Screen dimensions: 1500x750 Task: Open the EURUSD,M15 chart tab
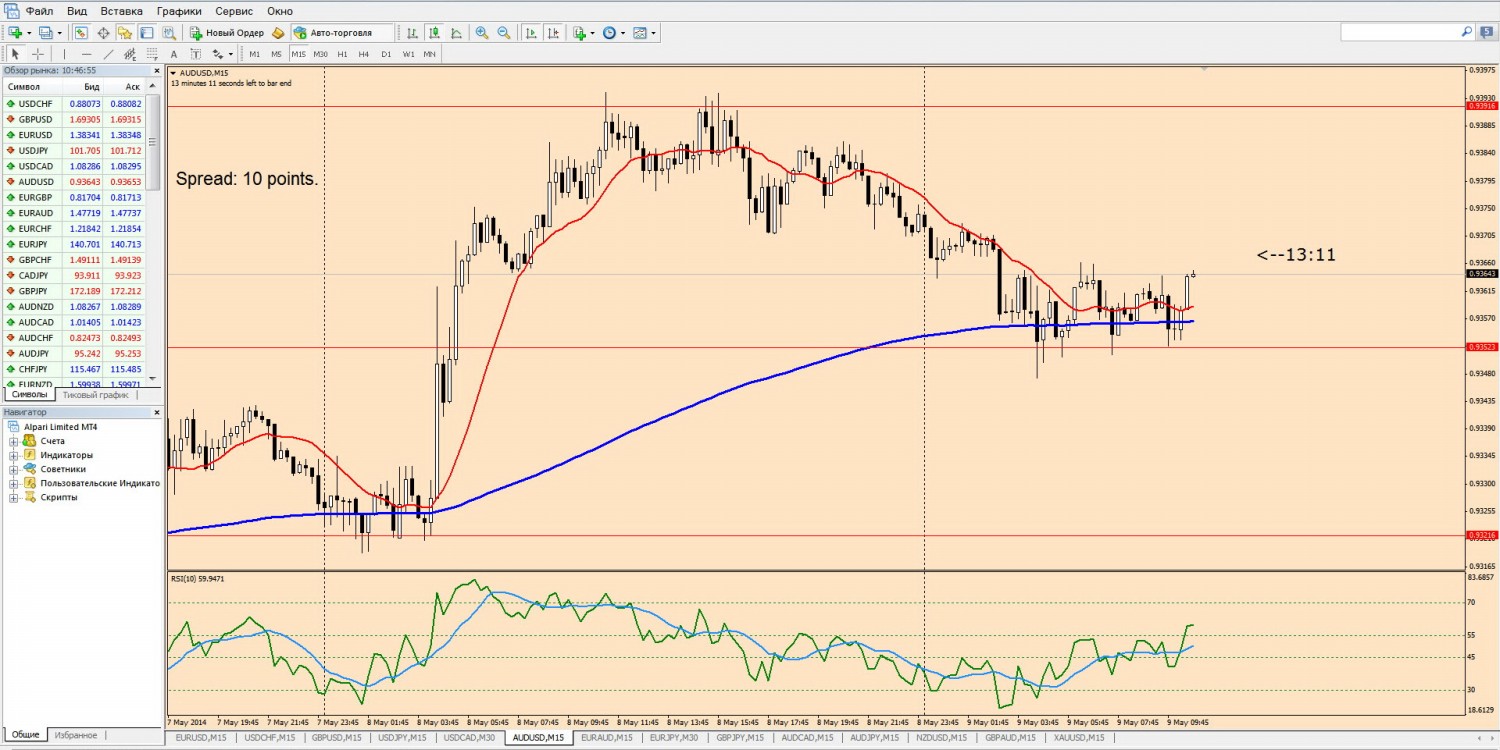(x=201, y=738)
